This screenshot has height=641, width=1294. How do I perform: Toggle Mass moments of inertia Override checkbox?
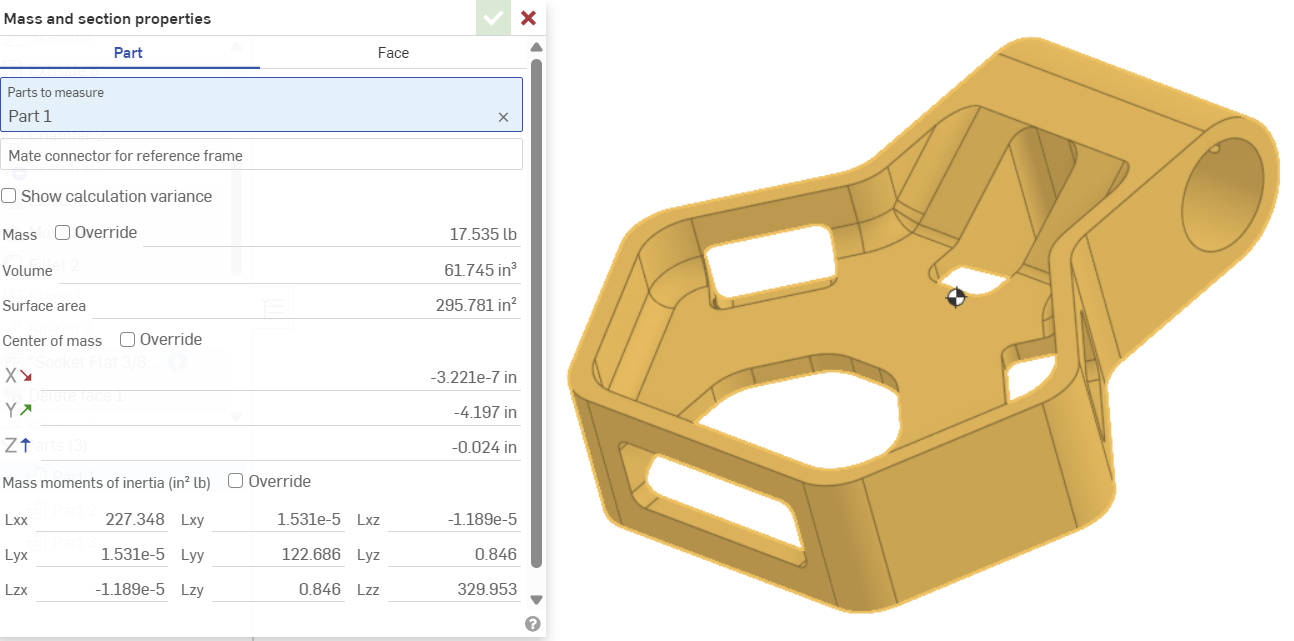click(x=236, y=481)
